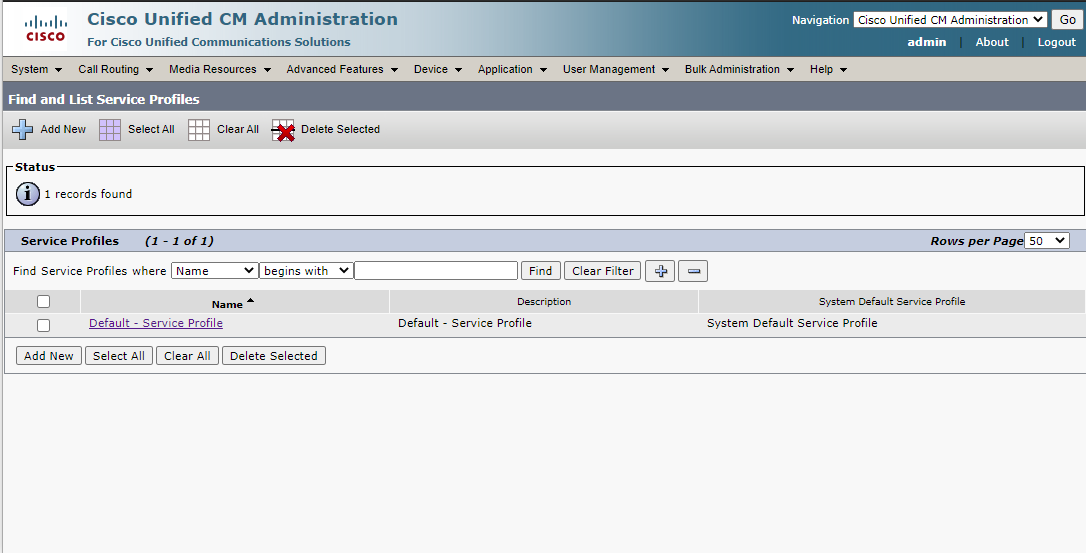Click the Add New text in top toolbar

coord(63,129)
